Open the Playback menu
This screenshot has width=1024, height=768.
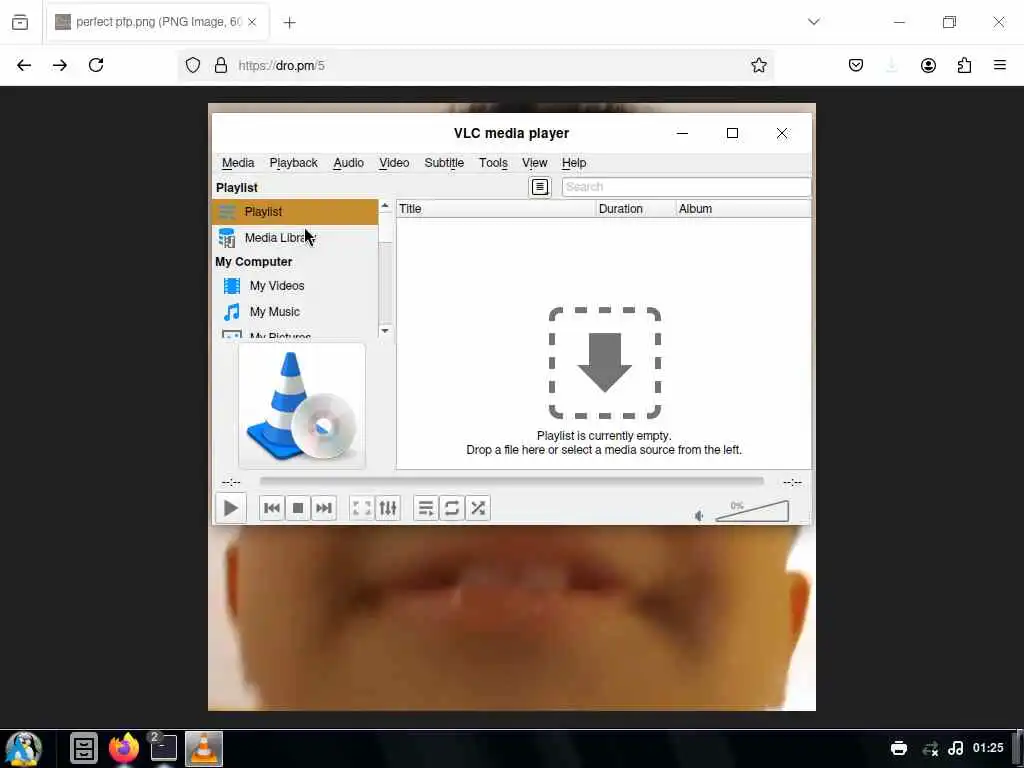pos(293,163)
